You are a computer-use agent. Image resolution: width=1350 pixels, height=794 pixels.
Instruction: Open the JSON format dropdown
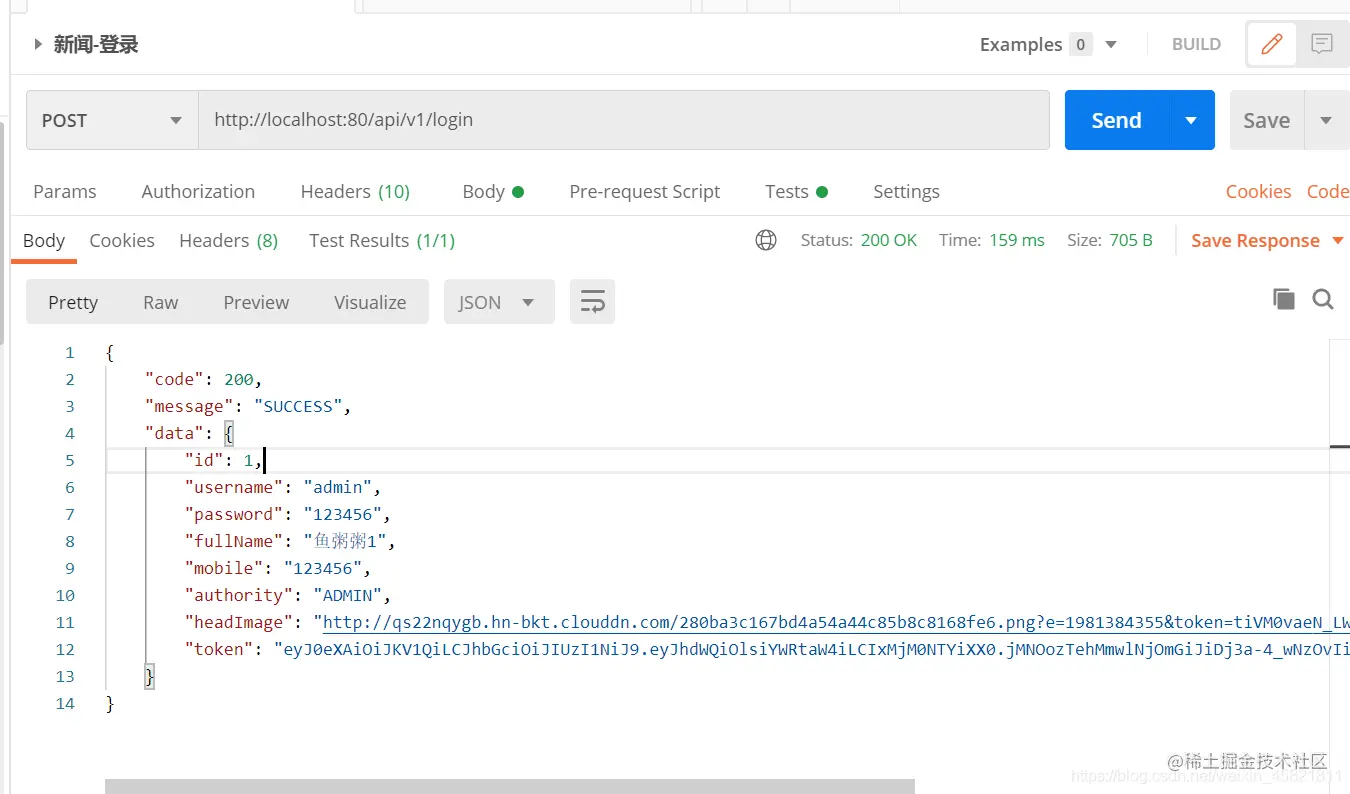499,302
